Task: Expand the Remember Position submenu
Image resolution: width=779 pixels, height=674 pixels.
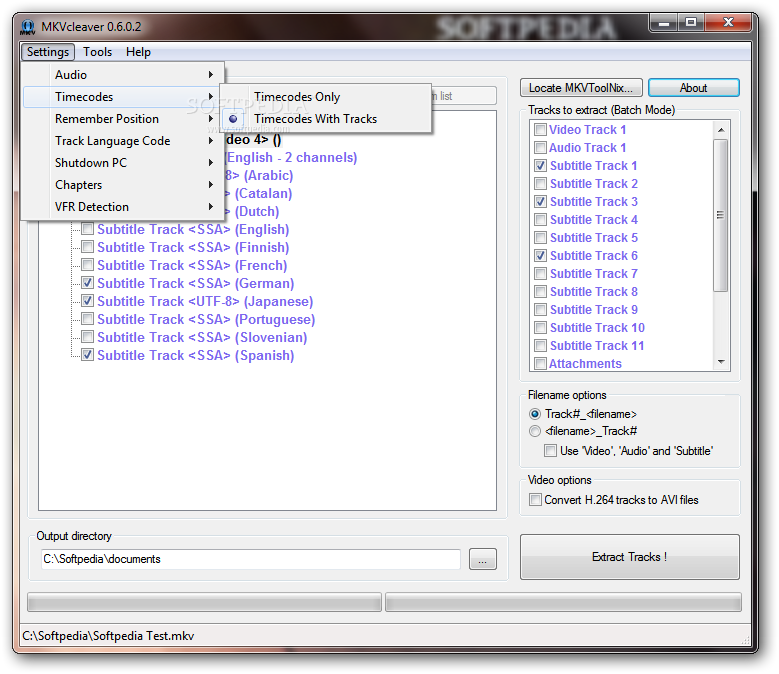Action: pyautogui.click(x=123, y=119)
